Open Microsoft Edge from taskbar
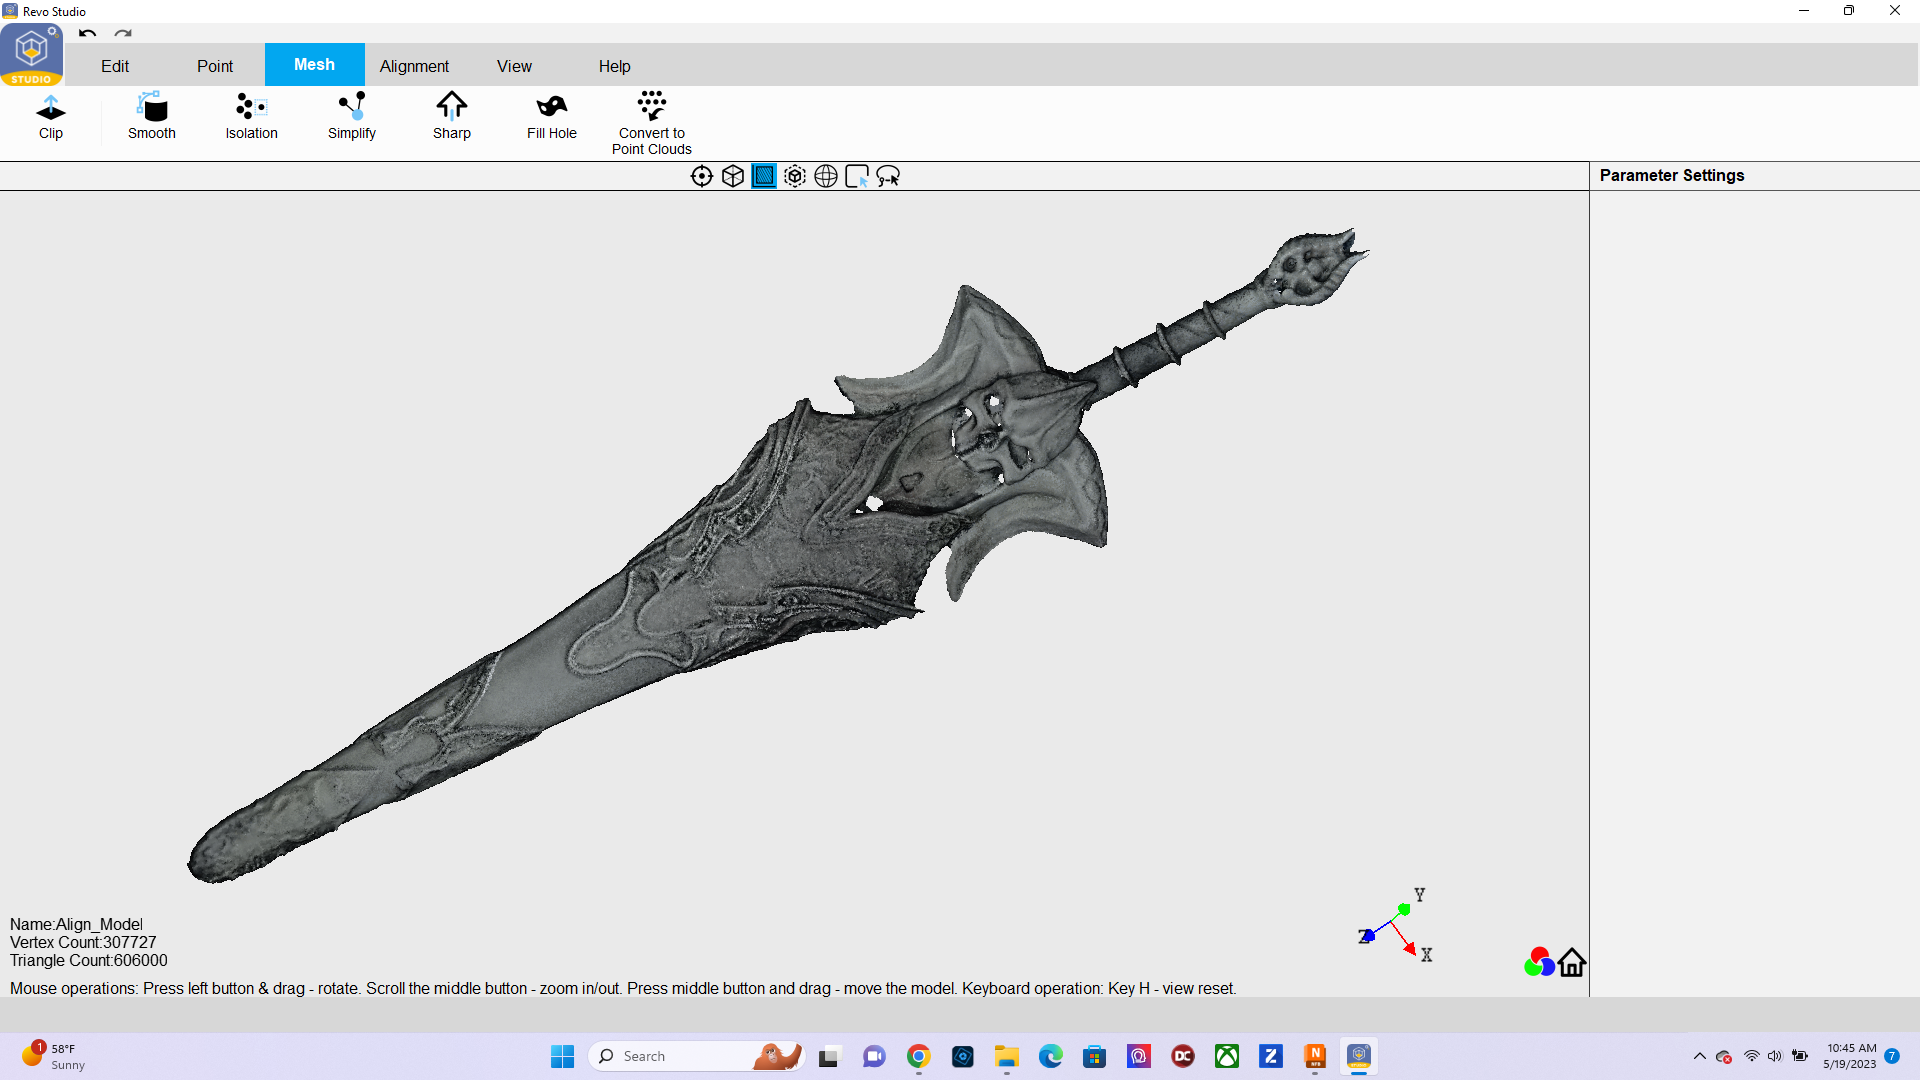1920x1080 pixels. click(1051, 1056)
